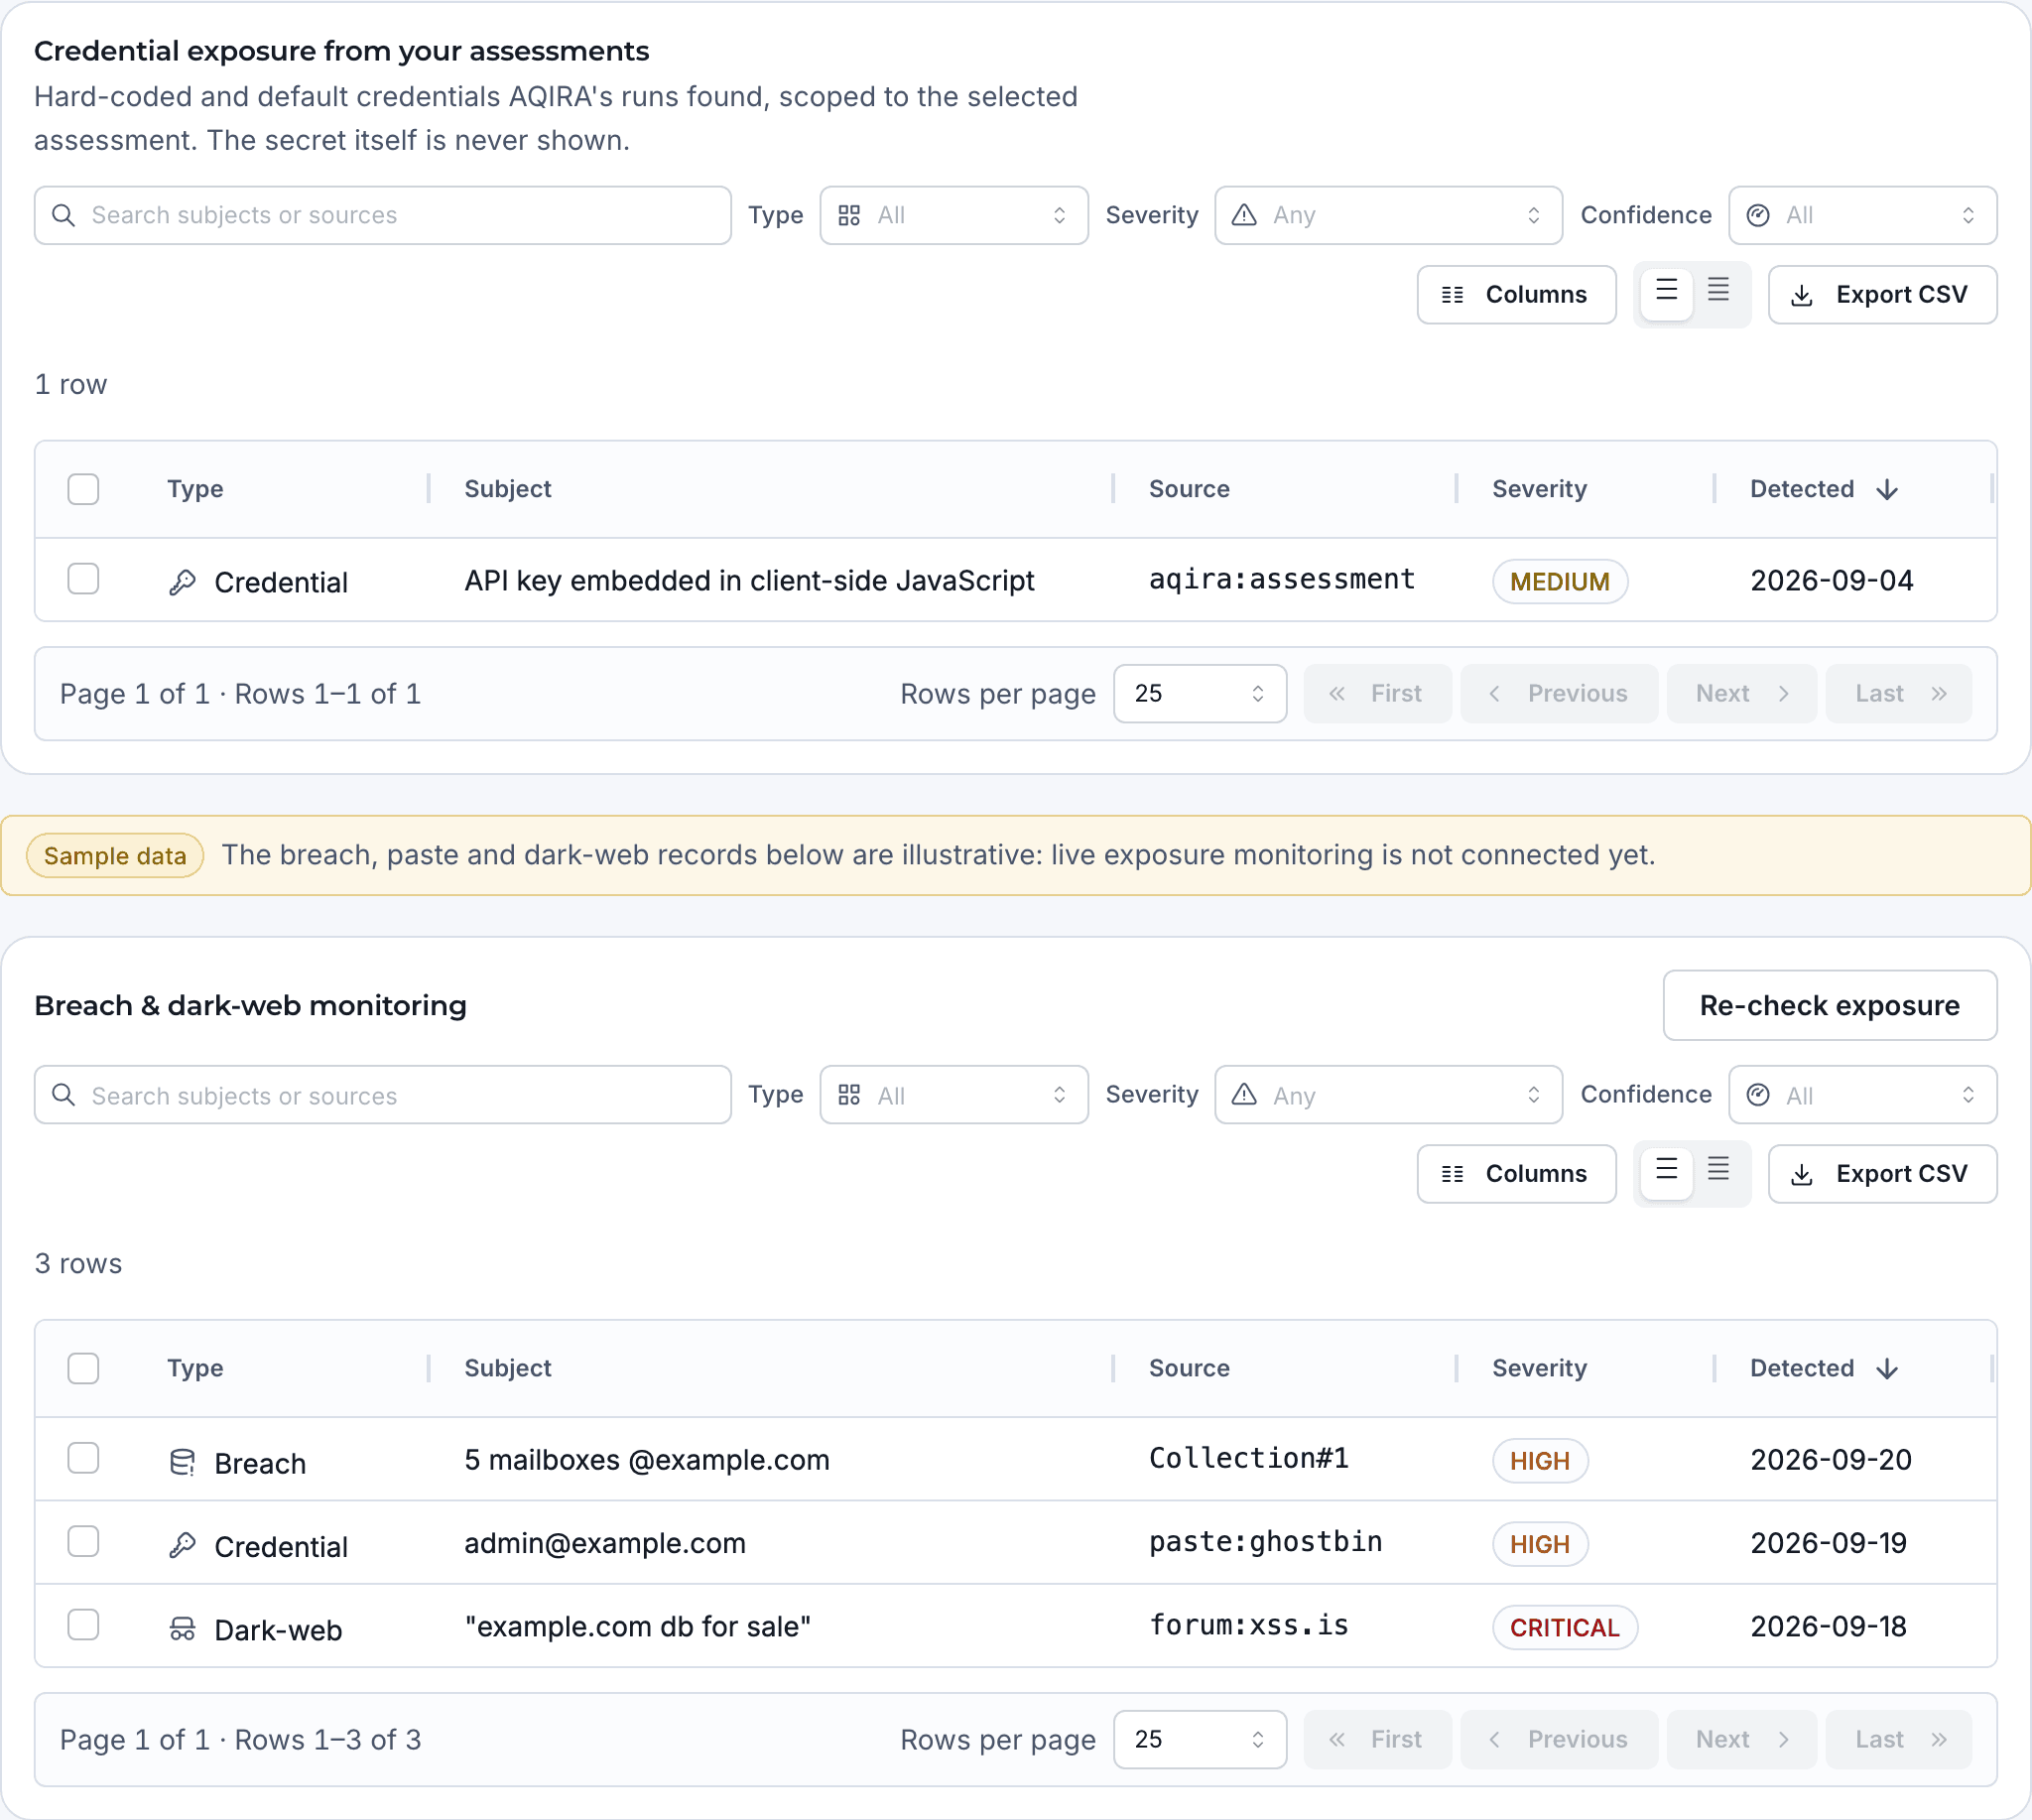
Task: Click the database icon beside Breach
Action: click(x=182, y=1463)
